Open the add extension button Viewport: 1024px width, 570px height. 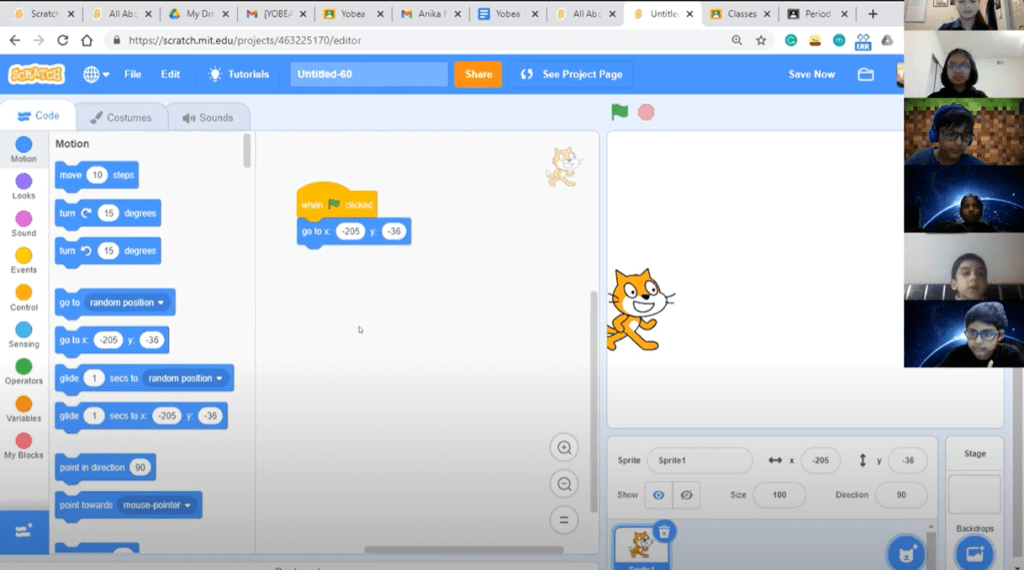24,531
